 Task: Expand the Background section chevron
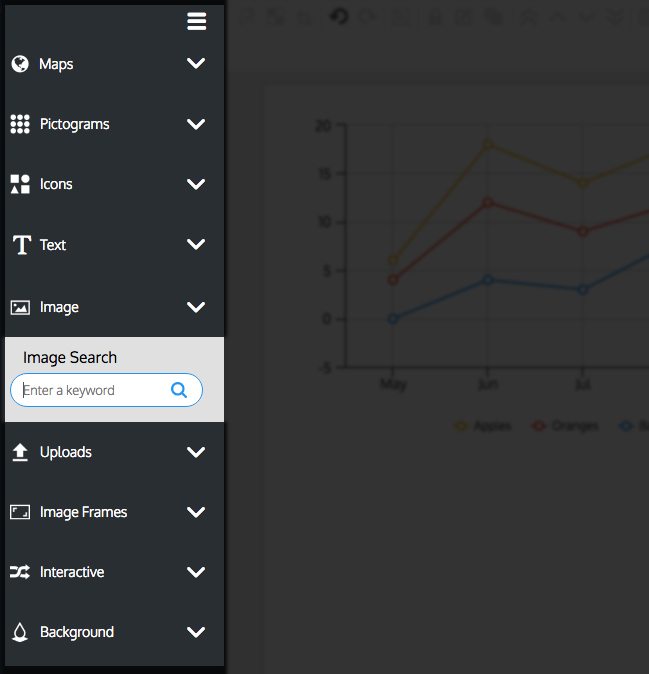196,632
